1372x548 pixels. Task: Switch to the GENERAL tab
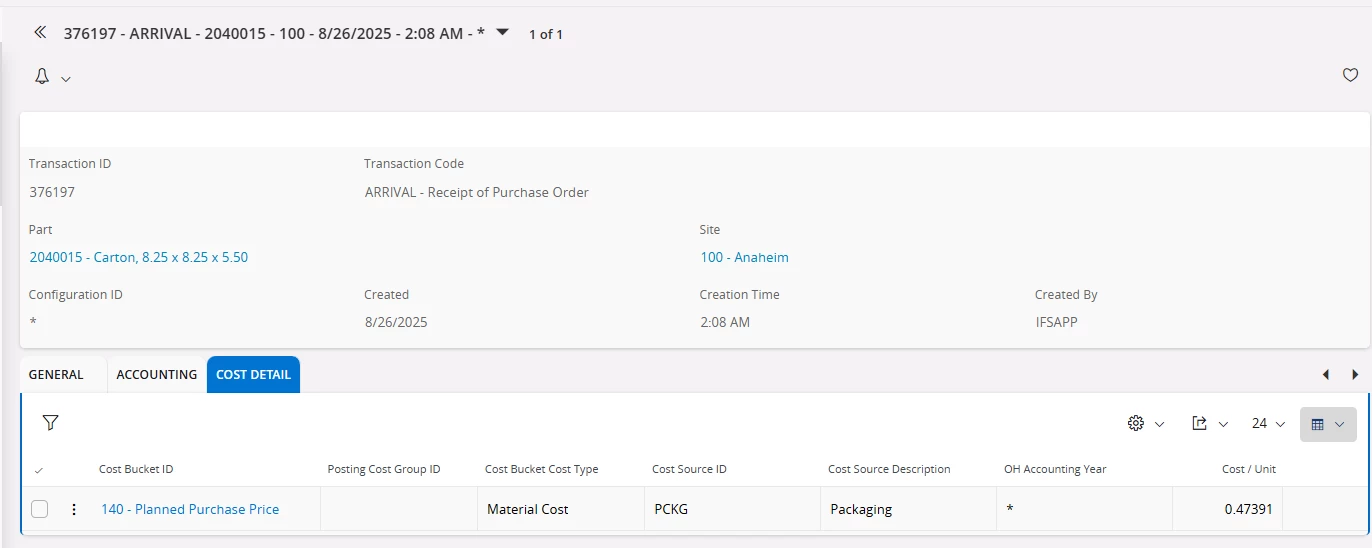coord(56,375)
